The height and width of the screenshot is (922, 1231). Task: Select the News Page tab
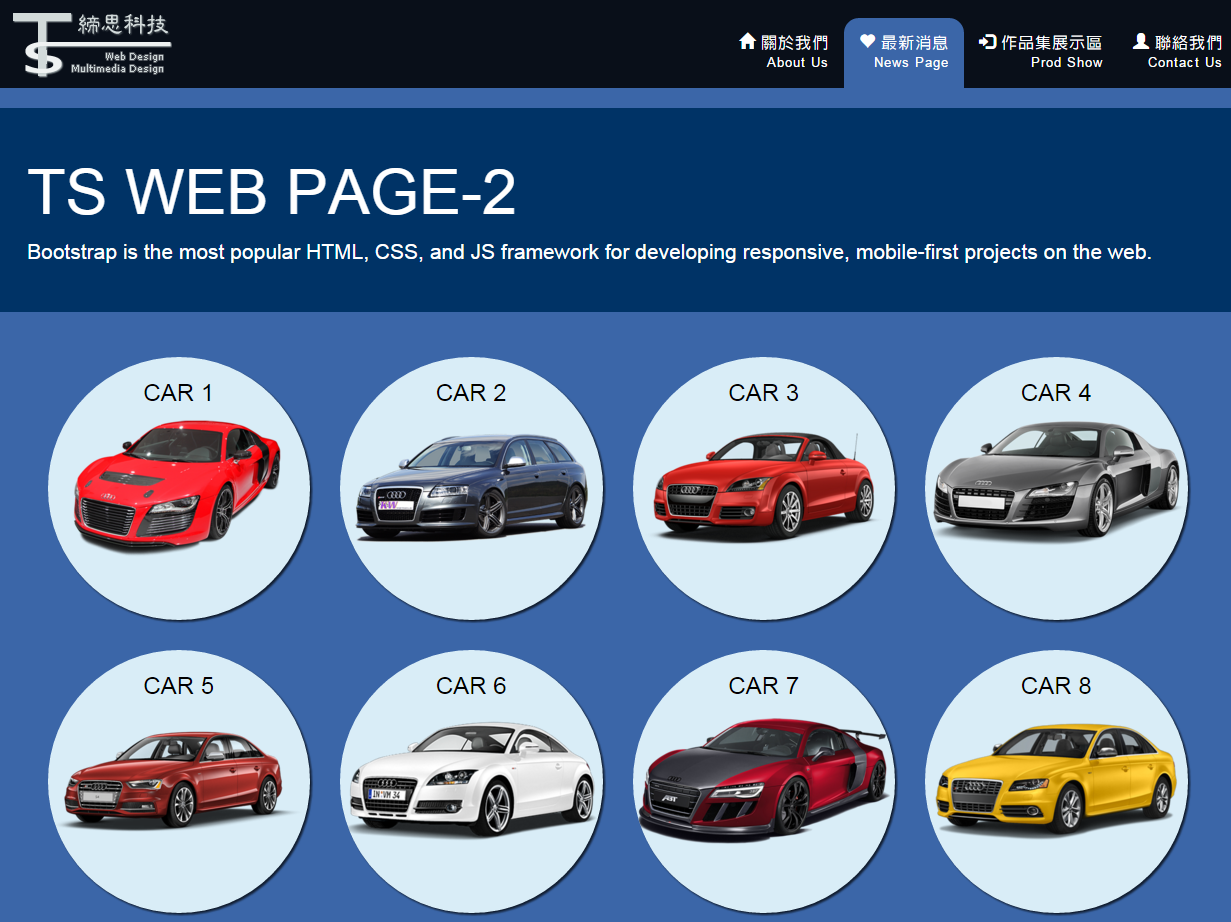point(905,53)
